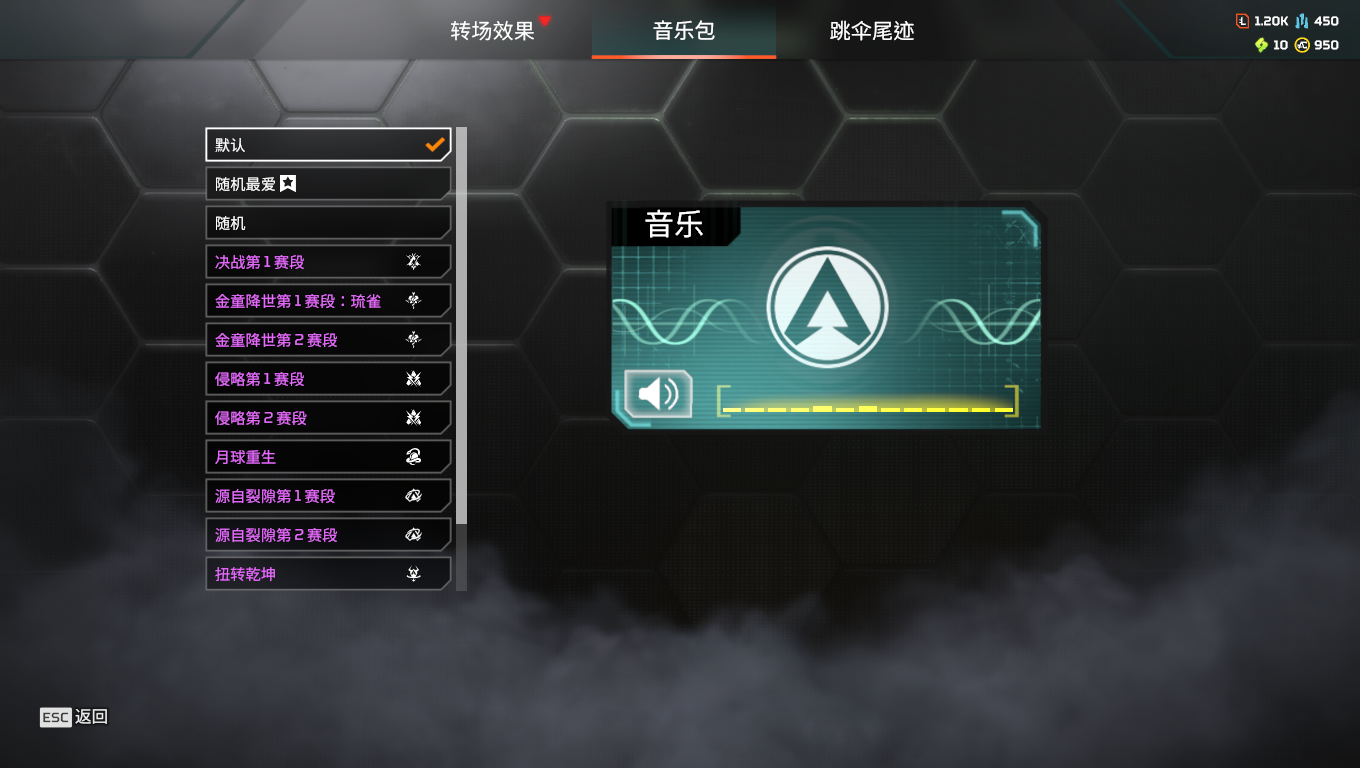Click the emblem icon on 源自裂隙第1赛段
This screenshot has height=768, width=1360.
click(x=413, y=496)
